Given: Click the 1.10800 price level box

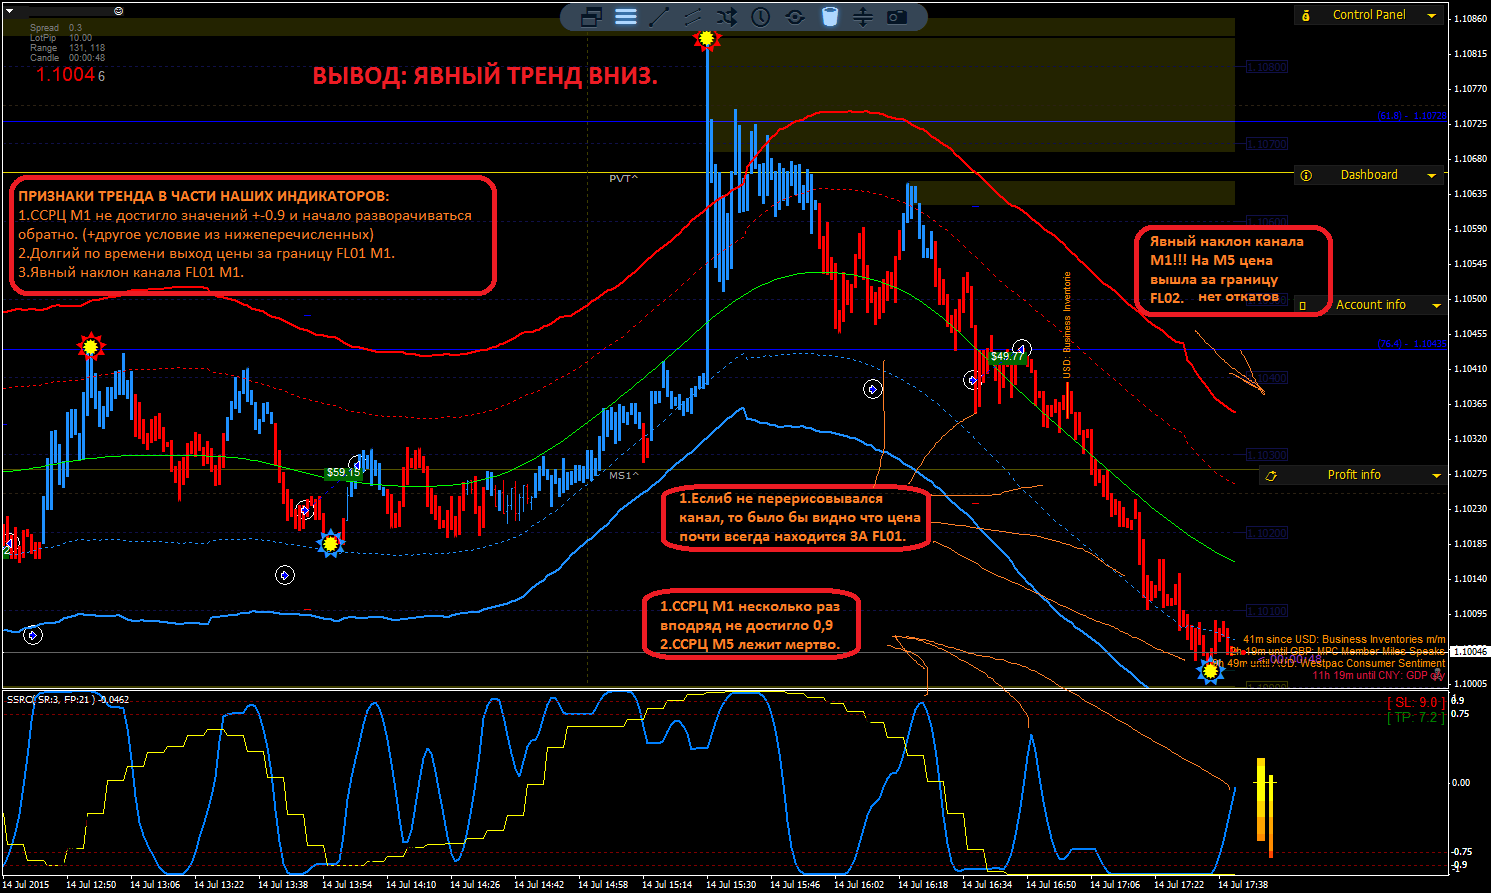Looking at the screenshot, I should 1267,67.
